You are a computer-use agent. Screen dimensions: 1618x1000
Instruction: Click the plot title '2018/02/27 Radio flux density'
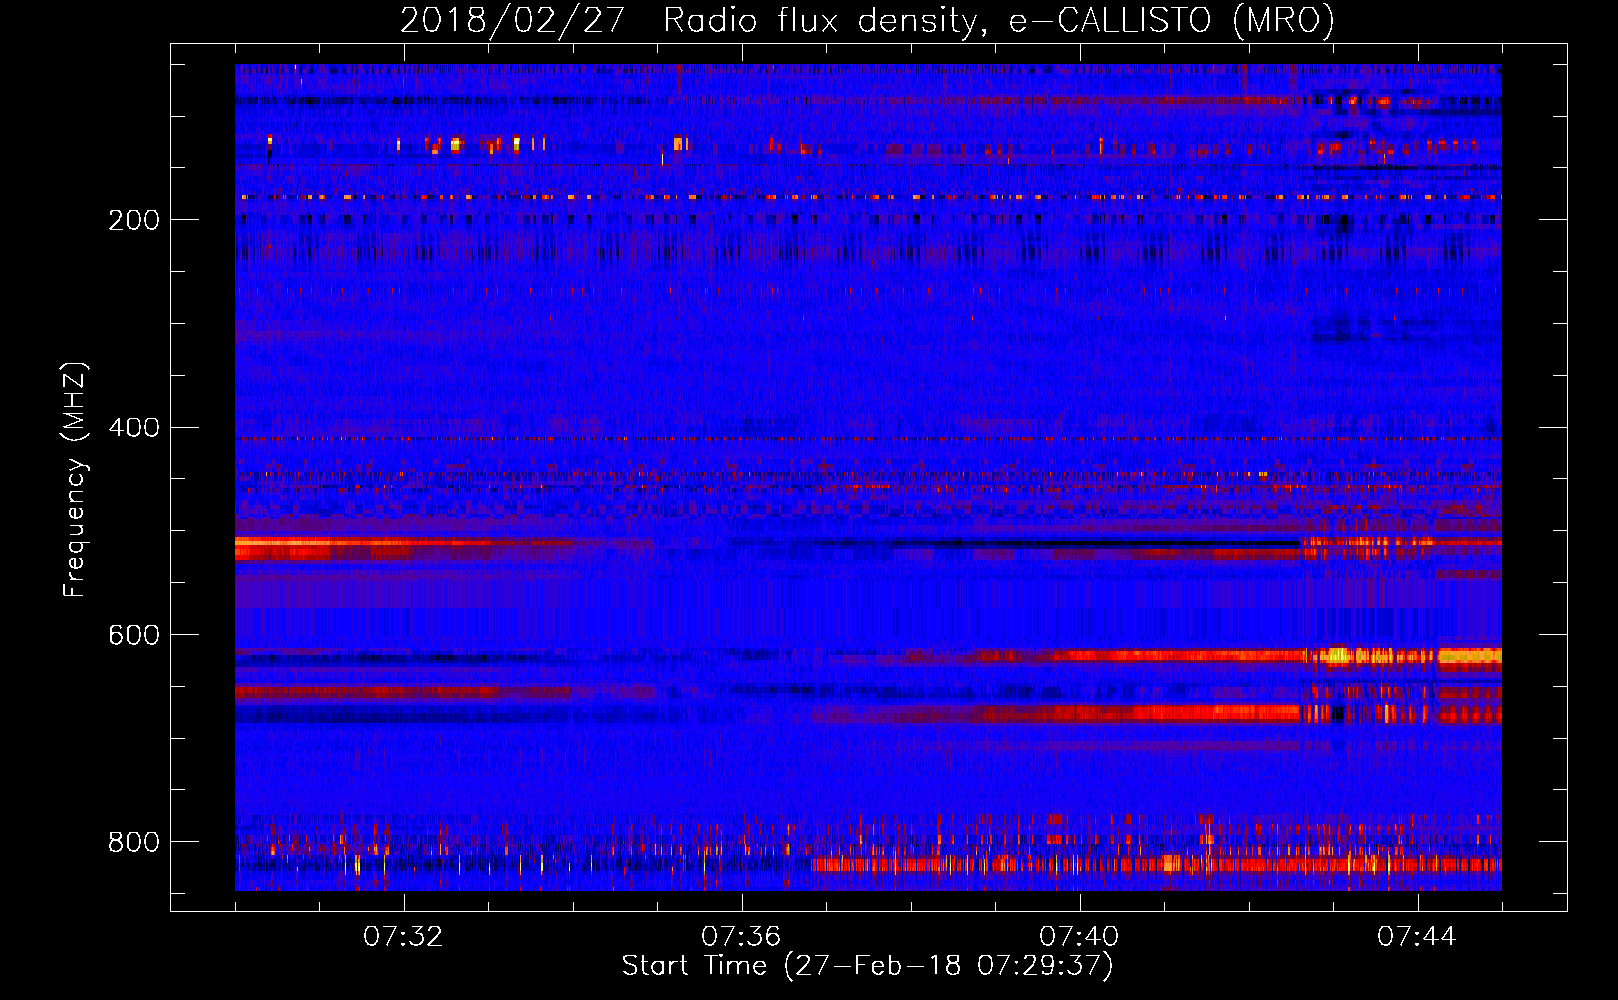867,21
